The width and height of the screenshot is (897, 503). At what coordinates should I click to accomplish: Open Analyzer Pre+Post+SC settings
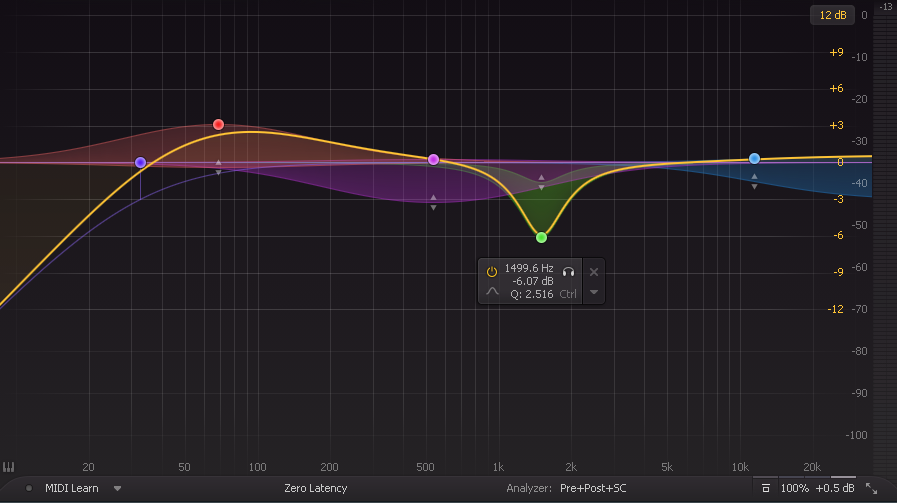point(593,488)
